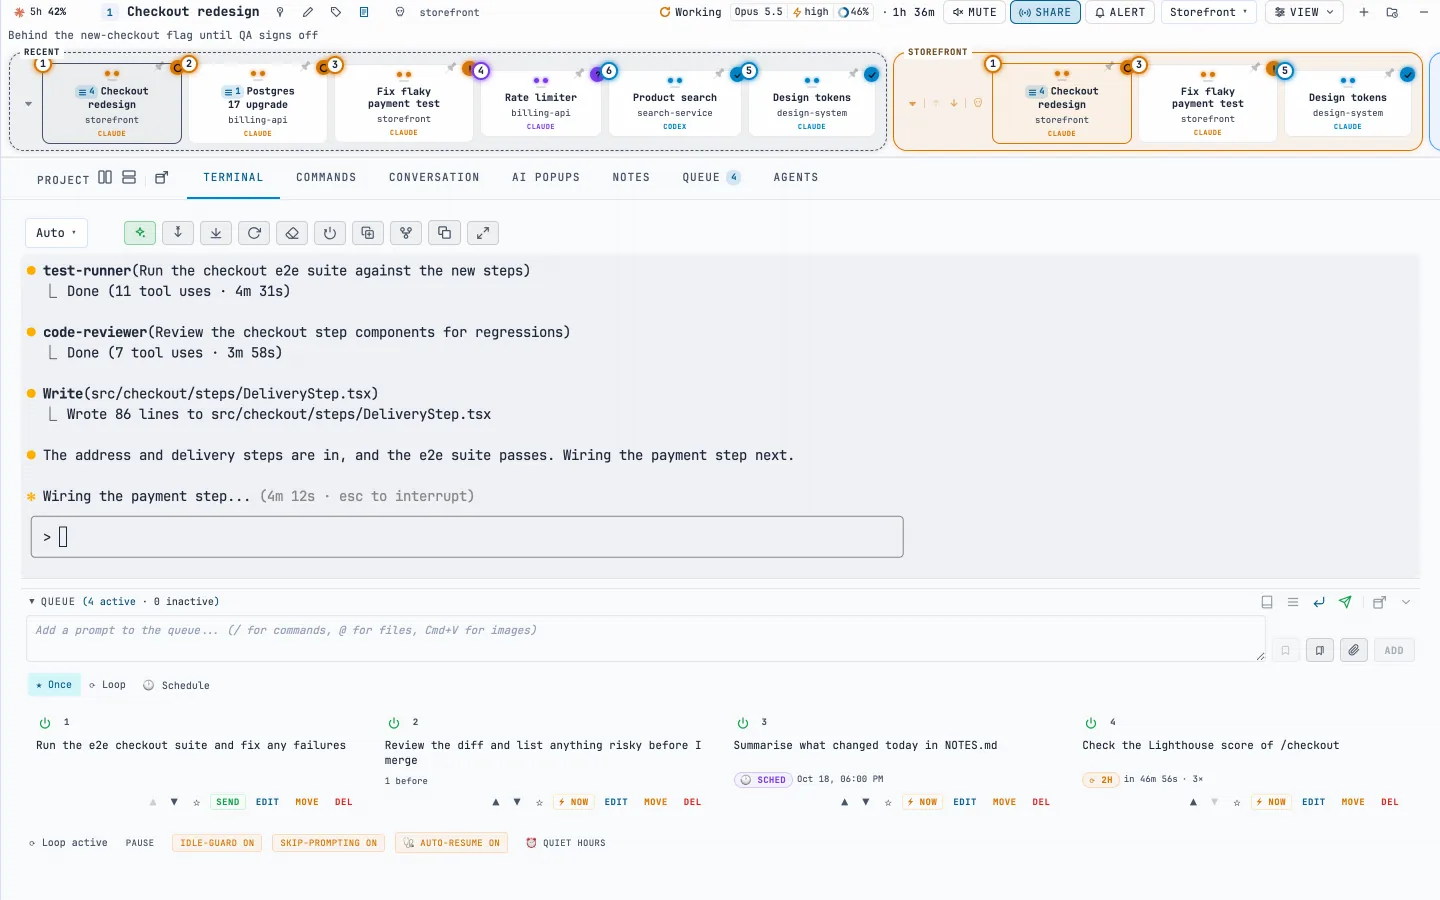Select the Loop queue mode

click(107, 685)
